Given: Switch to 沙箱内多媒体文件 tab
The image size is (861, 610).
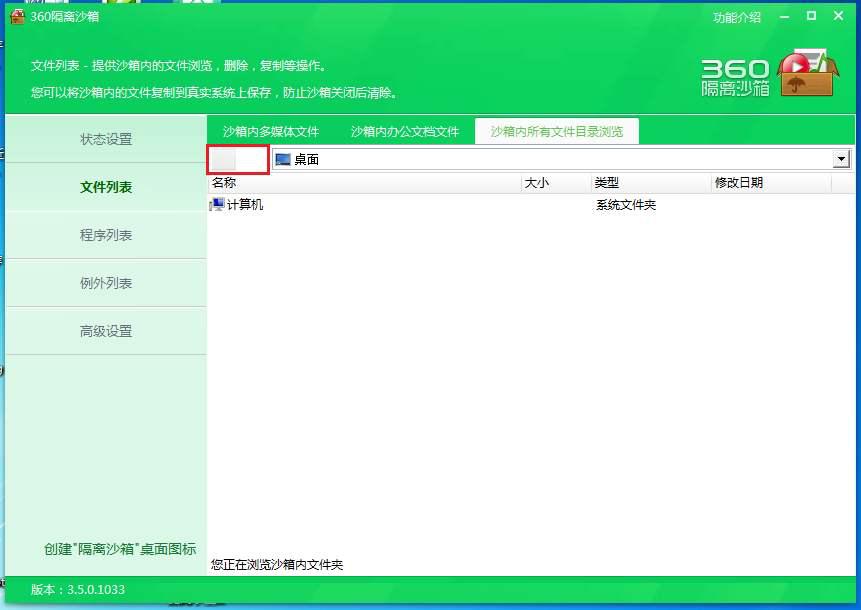Looking at the screenshot, I should [271, 132].
